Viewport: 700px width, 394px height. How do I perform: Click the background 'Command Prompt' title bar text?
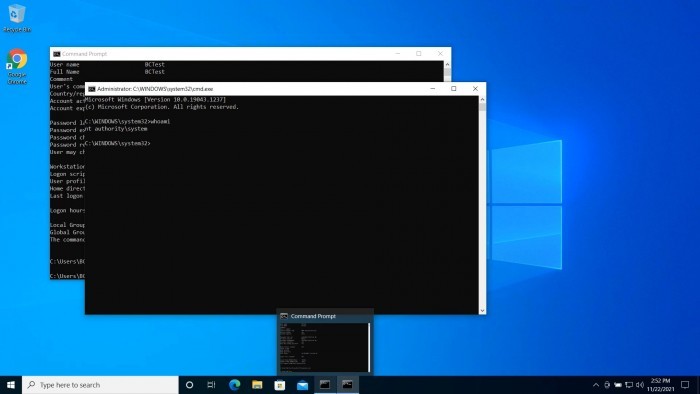point(84,54)
